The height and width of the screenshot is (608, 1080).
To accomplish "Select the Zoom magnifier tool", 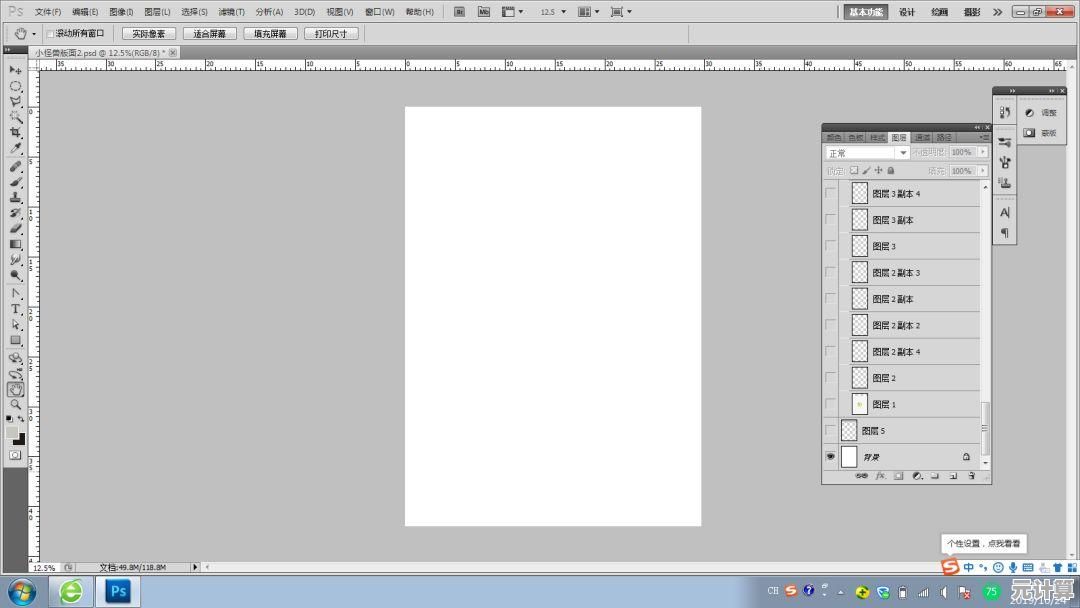I will tap(15, 404).
